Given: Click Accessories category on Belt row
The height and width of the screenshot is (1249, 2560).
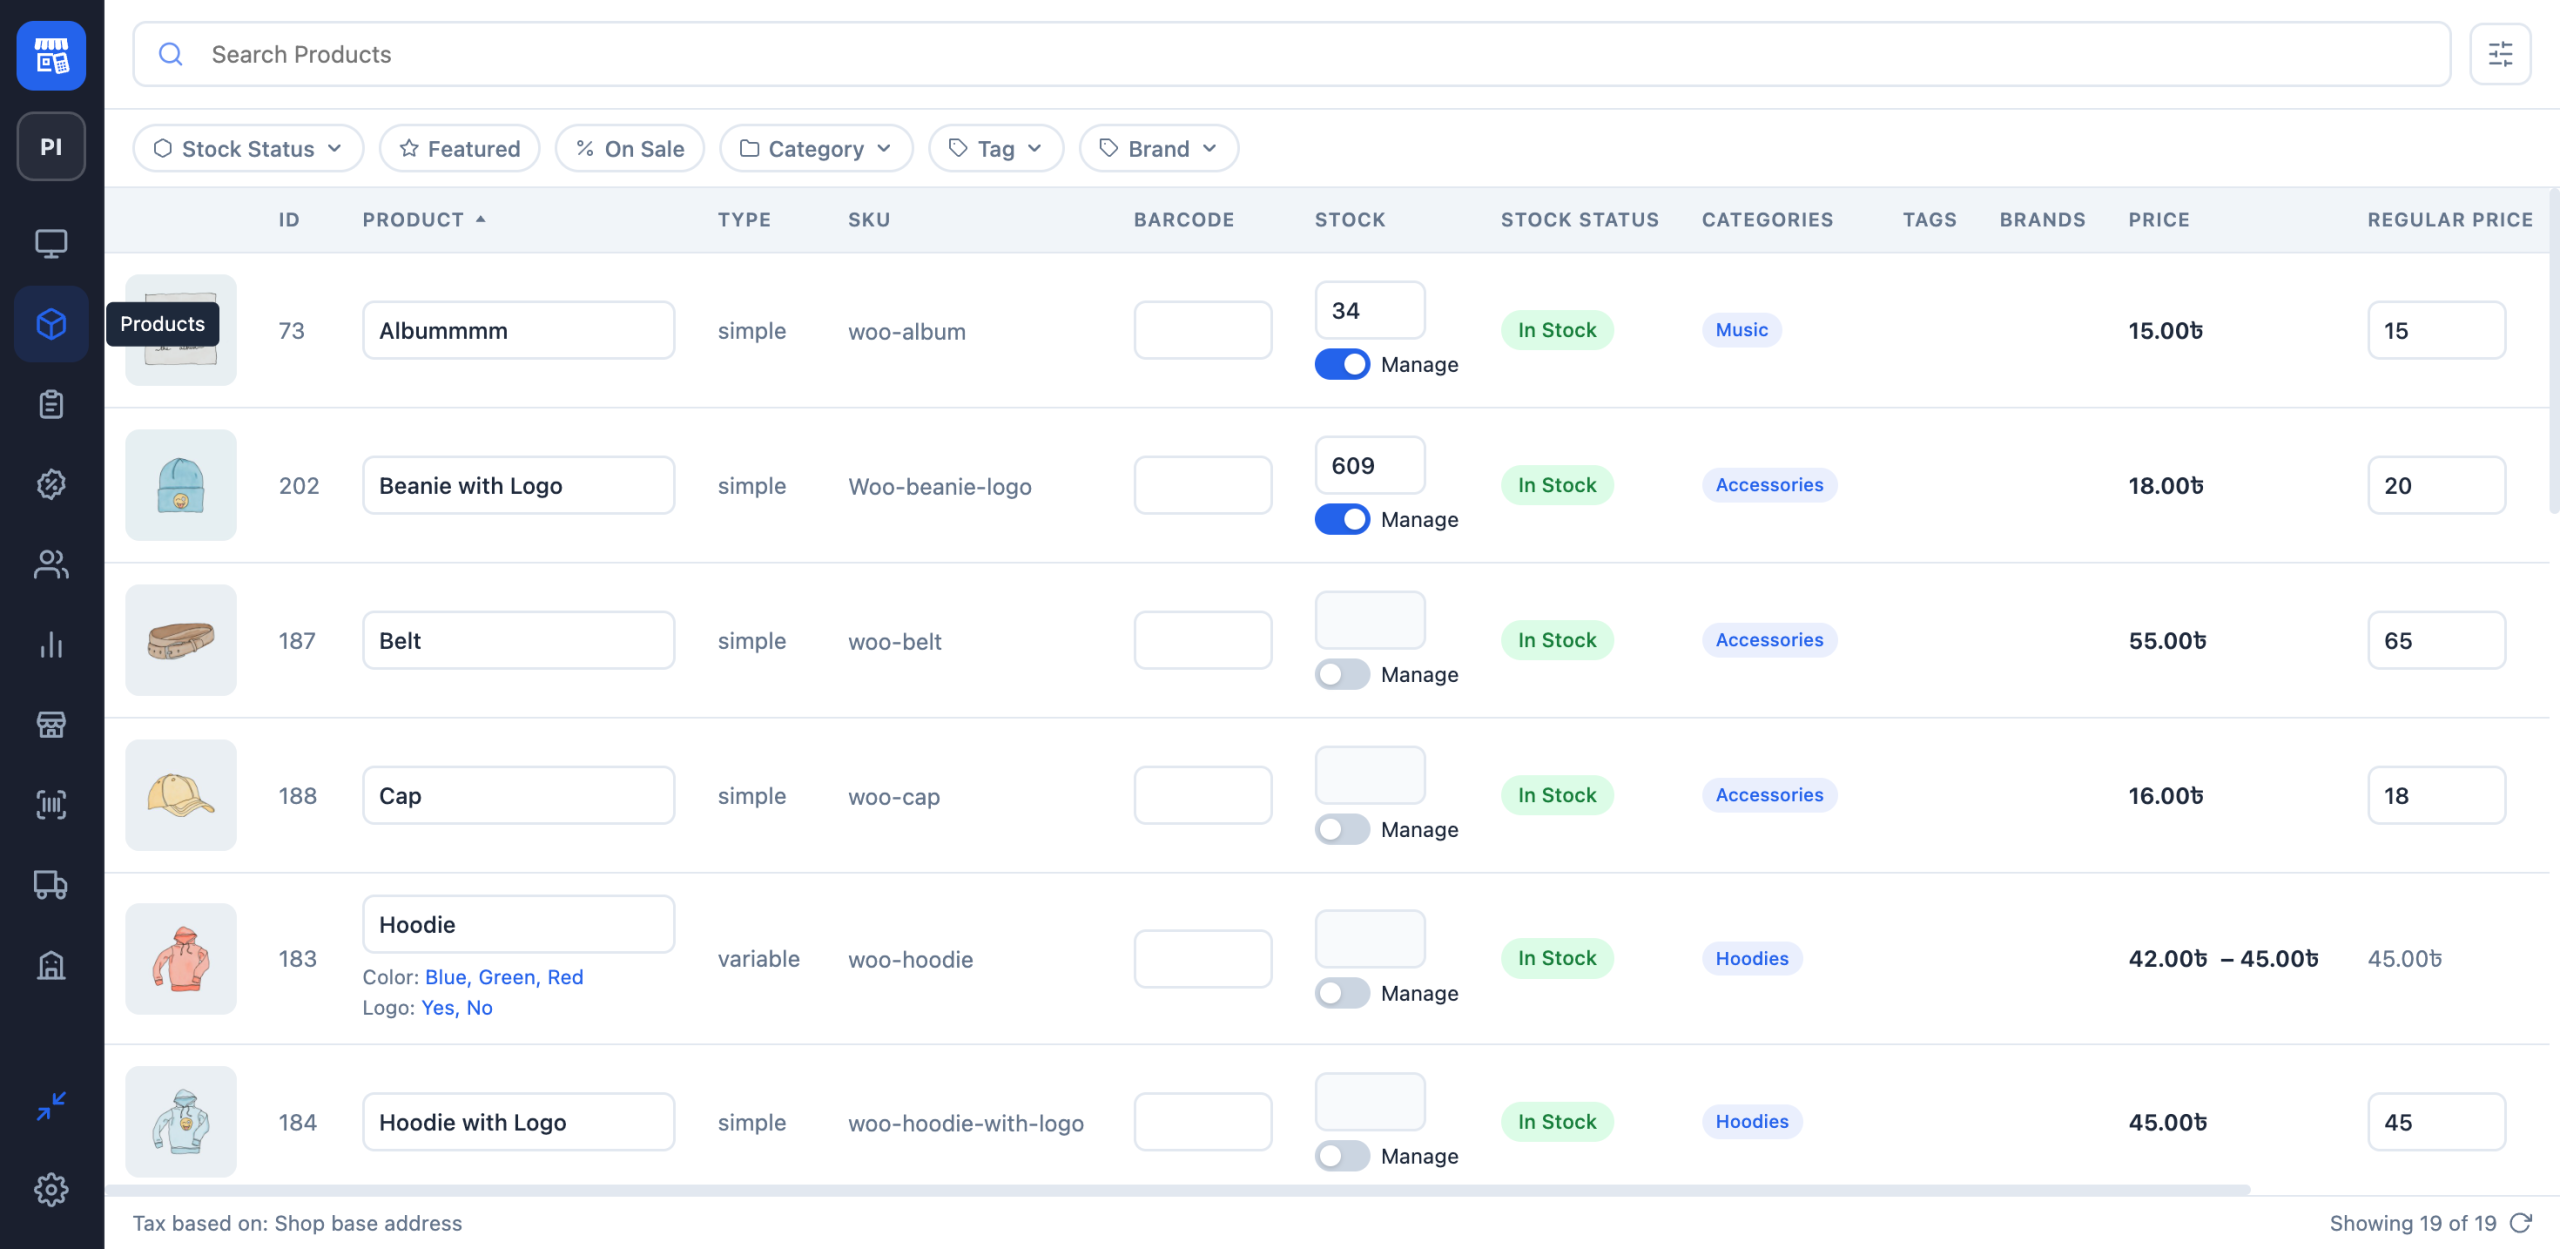Looking at the screenshot, I should (1769, 640).
